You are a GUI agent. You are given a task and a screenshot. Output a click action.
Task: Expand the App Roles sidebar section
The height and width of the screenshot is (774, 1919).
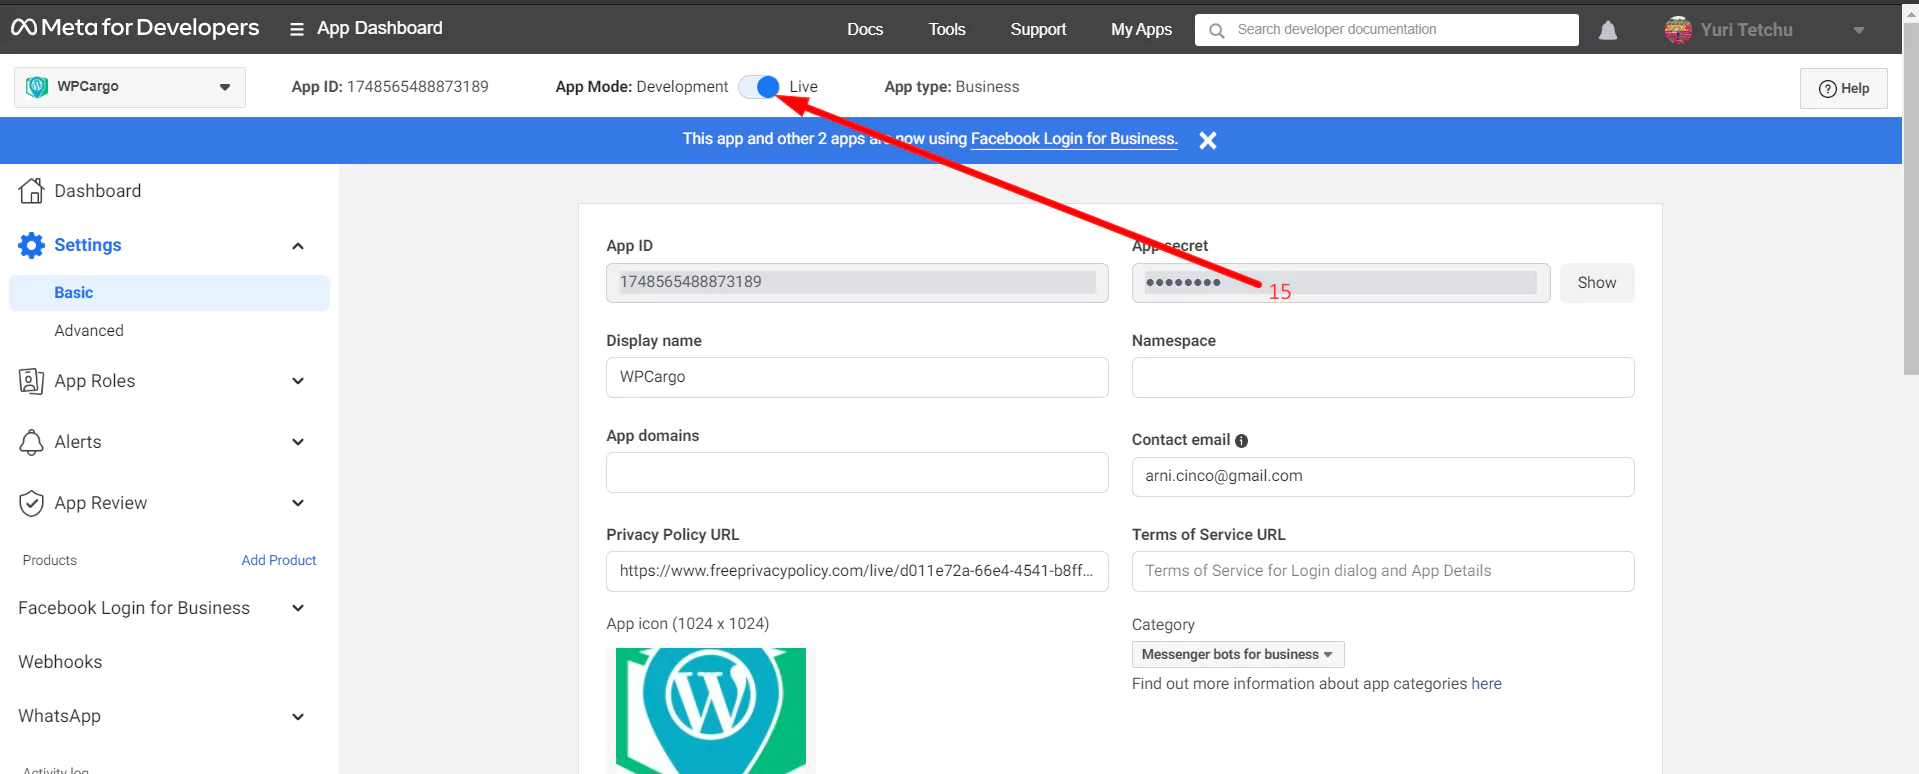click(x=297, y=381)
